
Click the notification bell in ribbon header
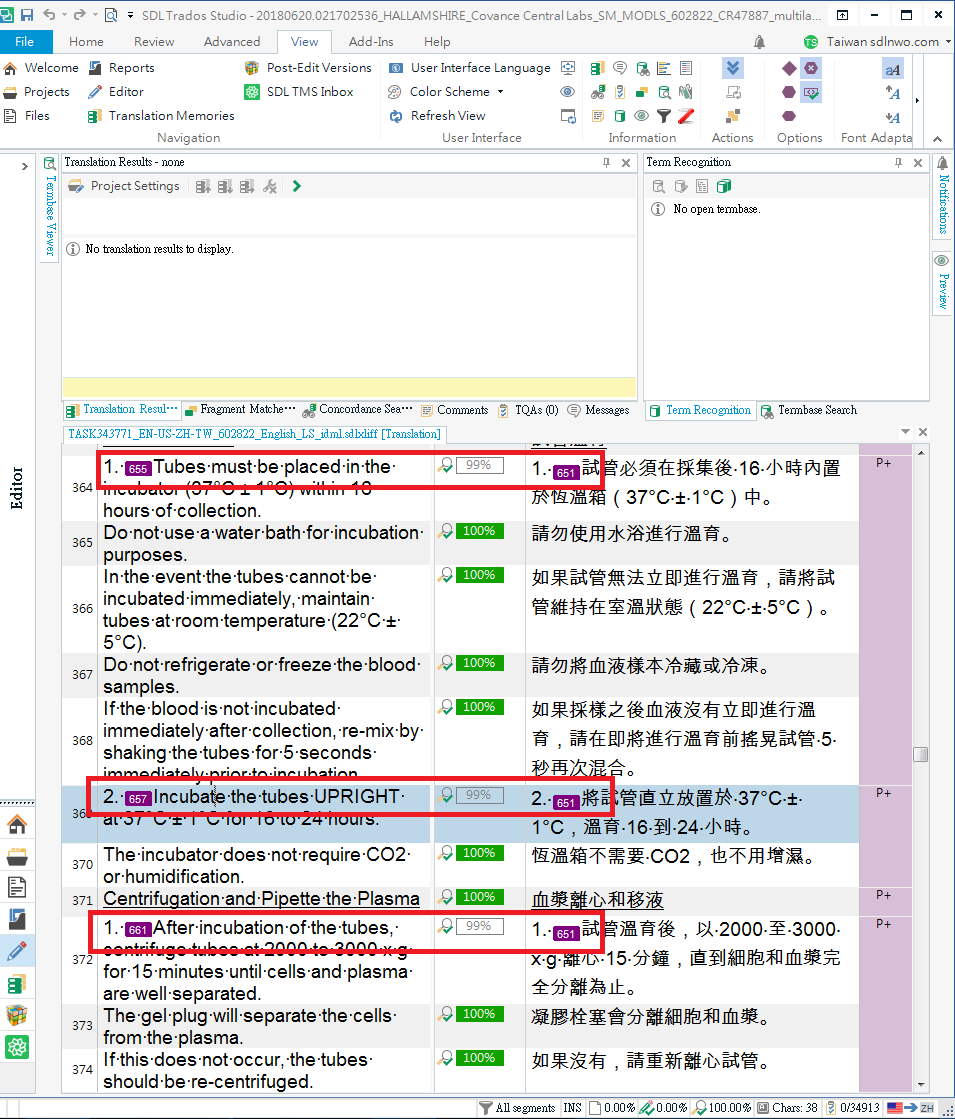coord(759,42)
